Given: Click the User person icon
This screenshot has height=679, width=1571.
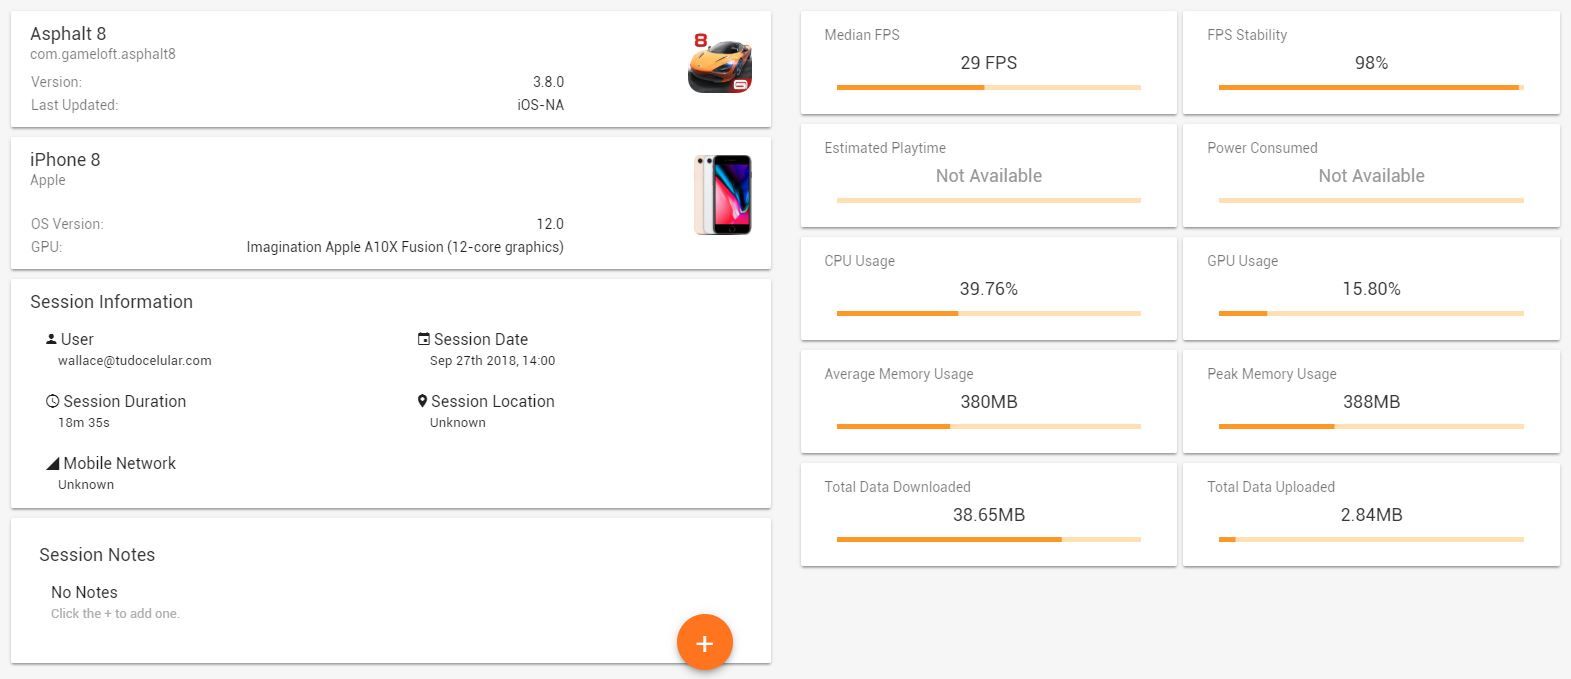Looking at the screenshot, I should (51, 339).
